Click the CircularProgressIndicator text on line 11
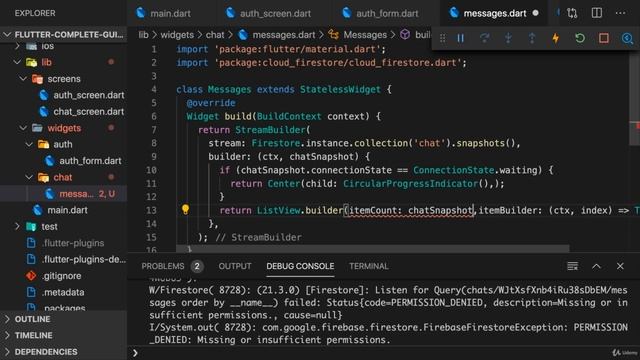This screenshot has height=360, width=640. pyautogui.click(x=410, y=184)
